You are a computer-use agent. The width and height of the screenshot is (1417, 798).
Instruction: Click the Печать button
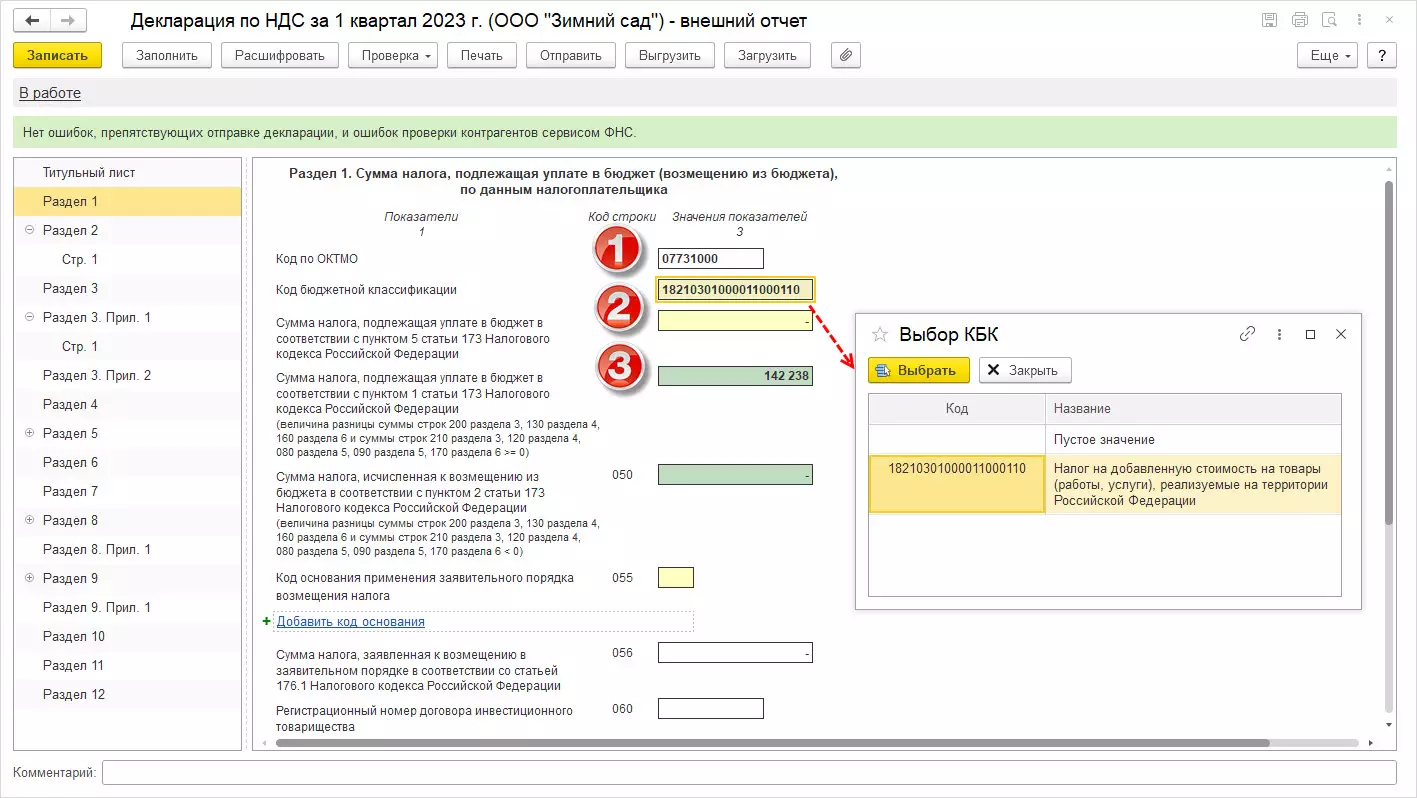click(x=482, y=55)
